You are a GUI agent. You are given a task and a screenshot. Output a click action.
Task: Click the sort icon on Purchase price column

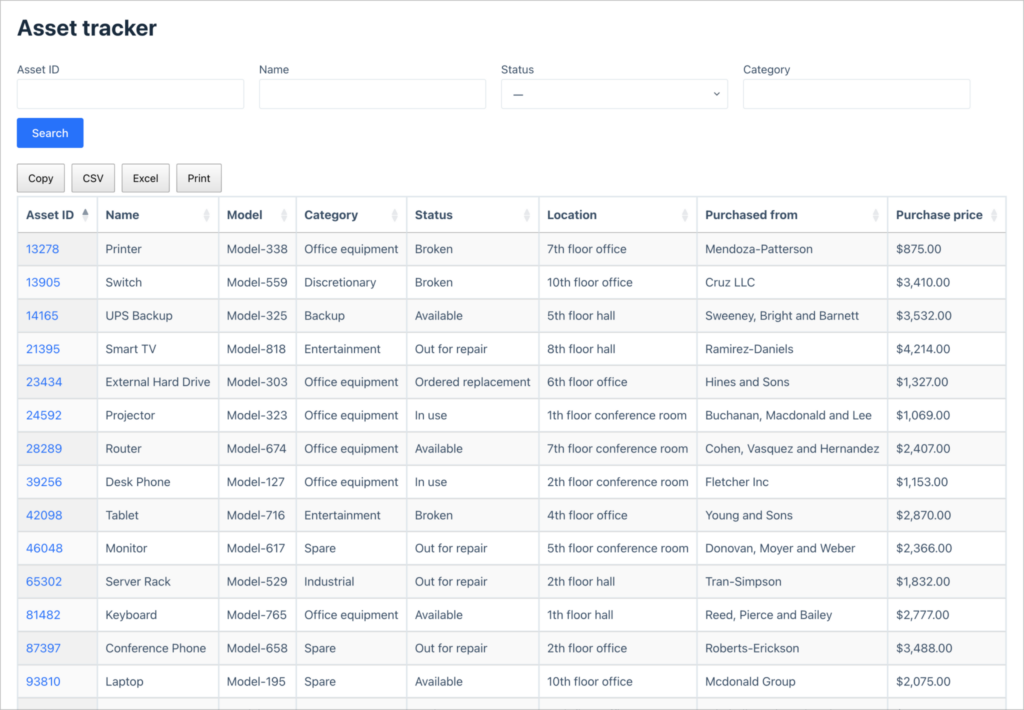[x=996, y=214]
